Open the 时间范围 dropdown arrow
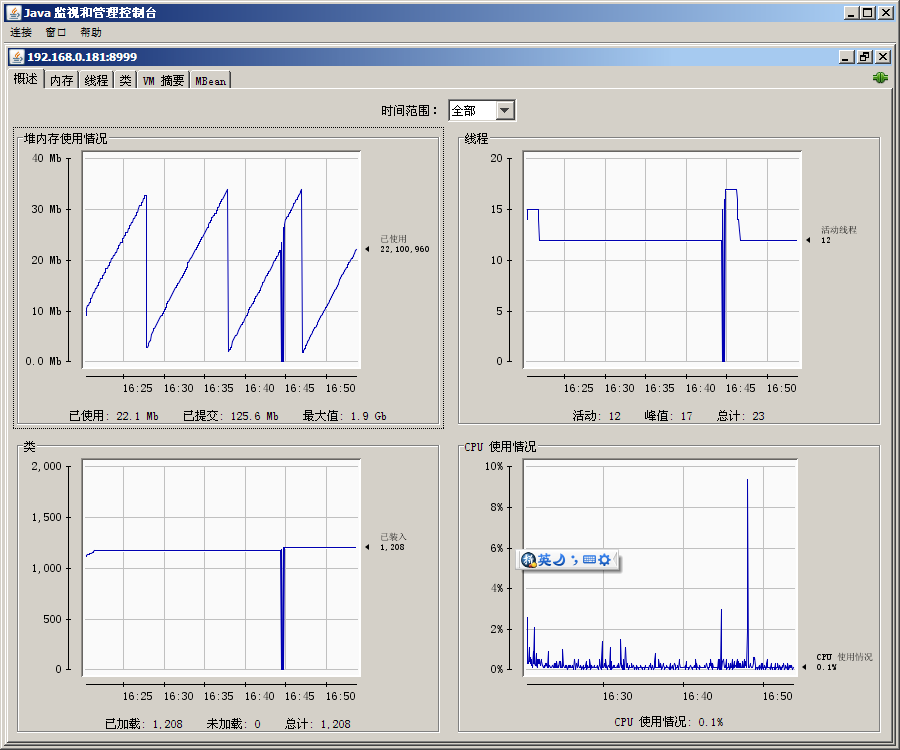The width and height of the screenshot is (900, 750). point(505,111)
